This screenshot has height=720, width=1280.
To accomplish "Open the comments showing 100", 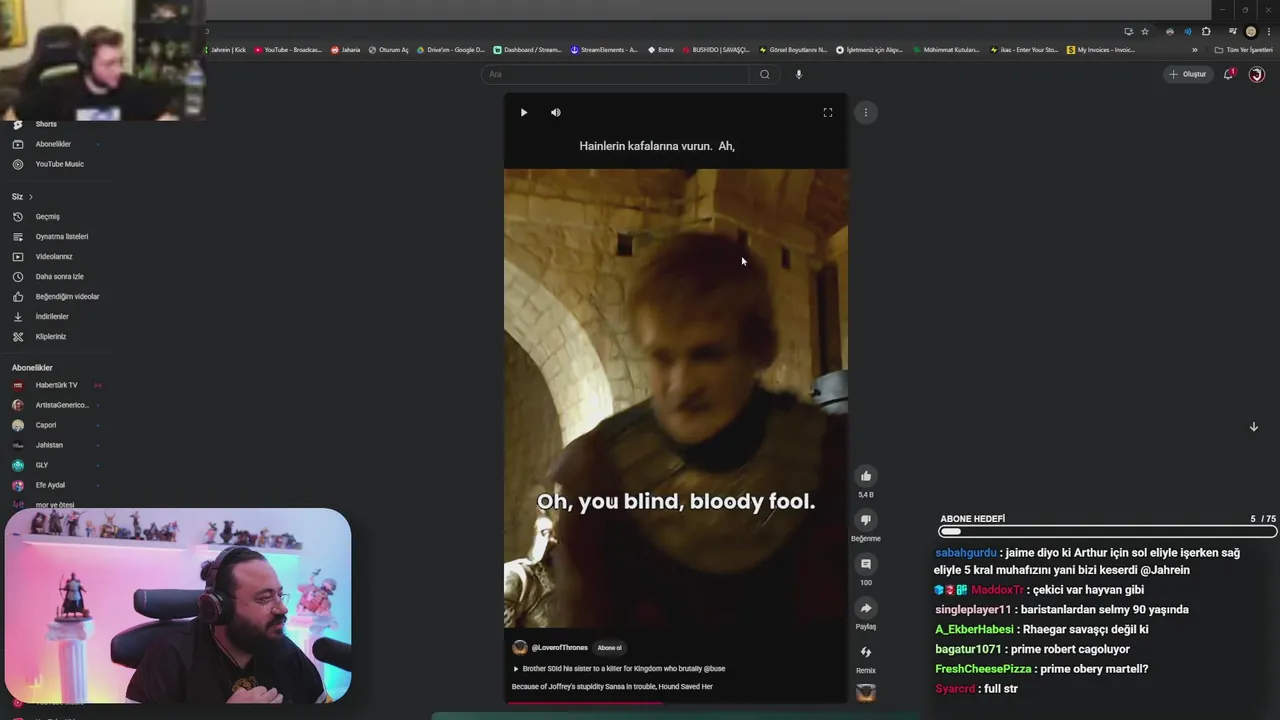I will [x=866, y=564].
